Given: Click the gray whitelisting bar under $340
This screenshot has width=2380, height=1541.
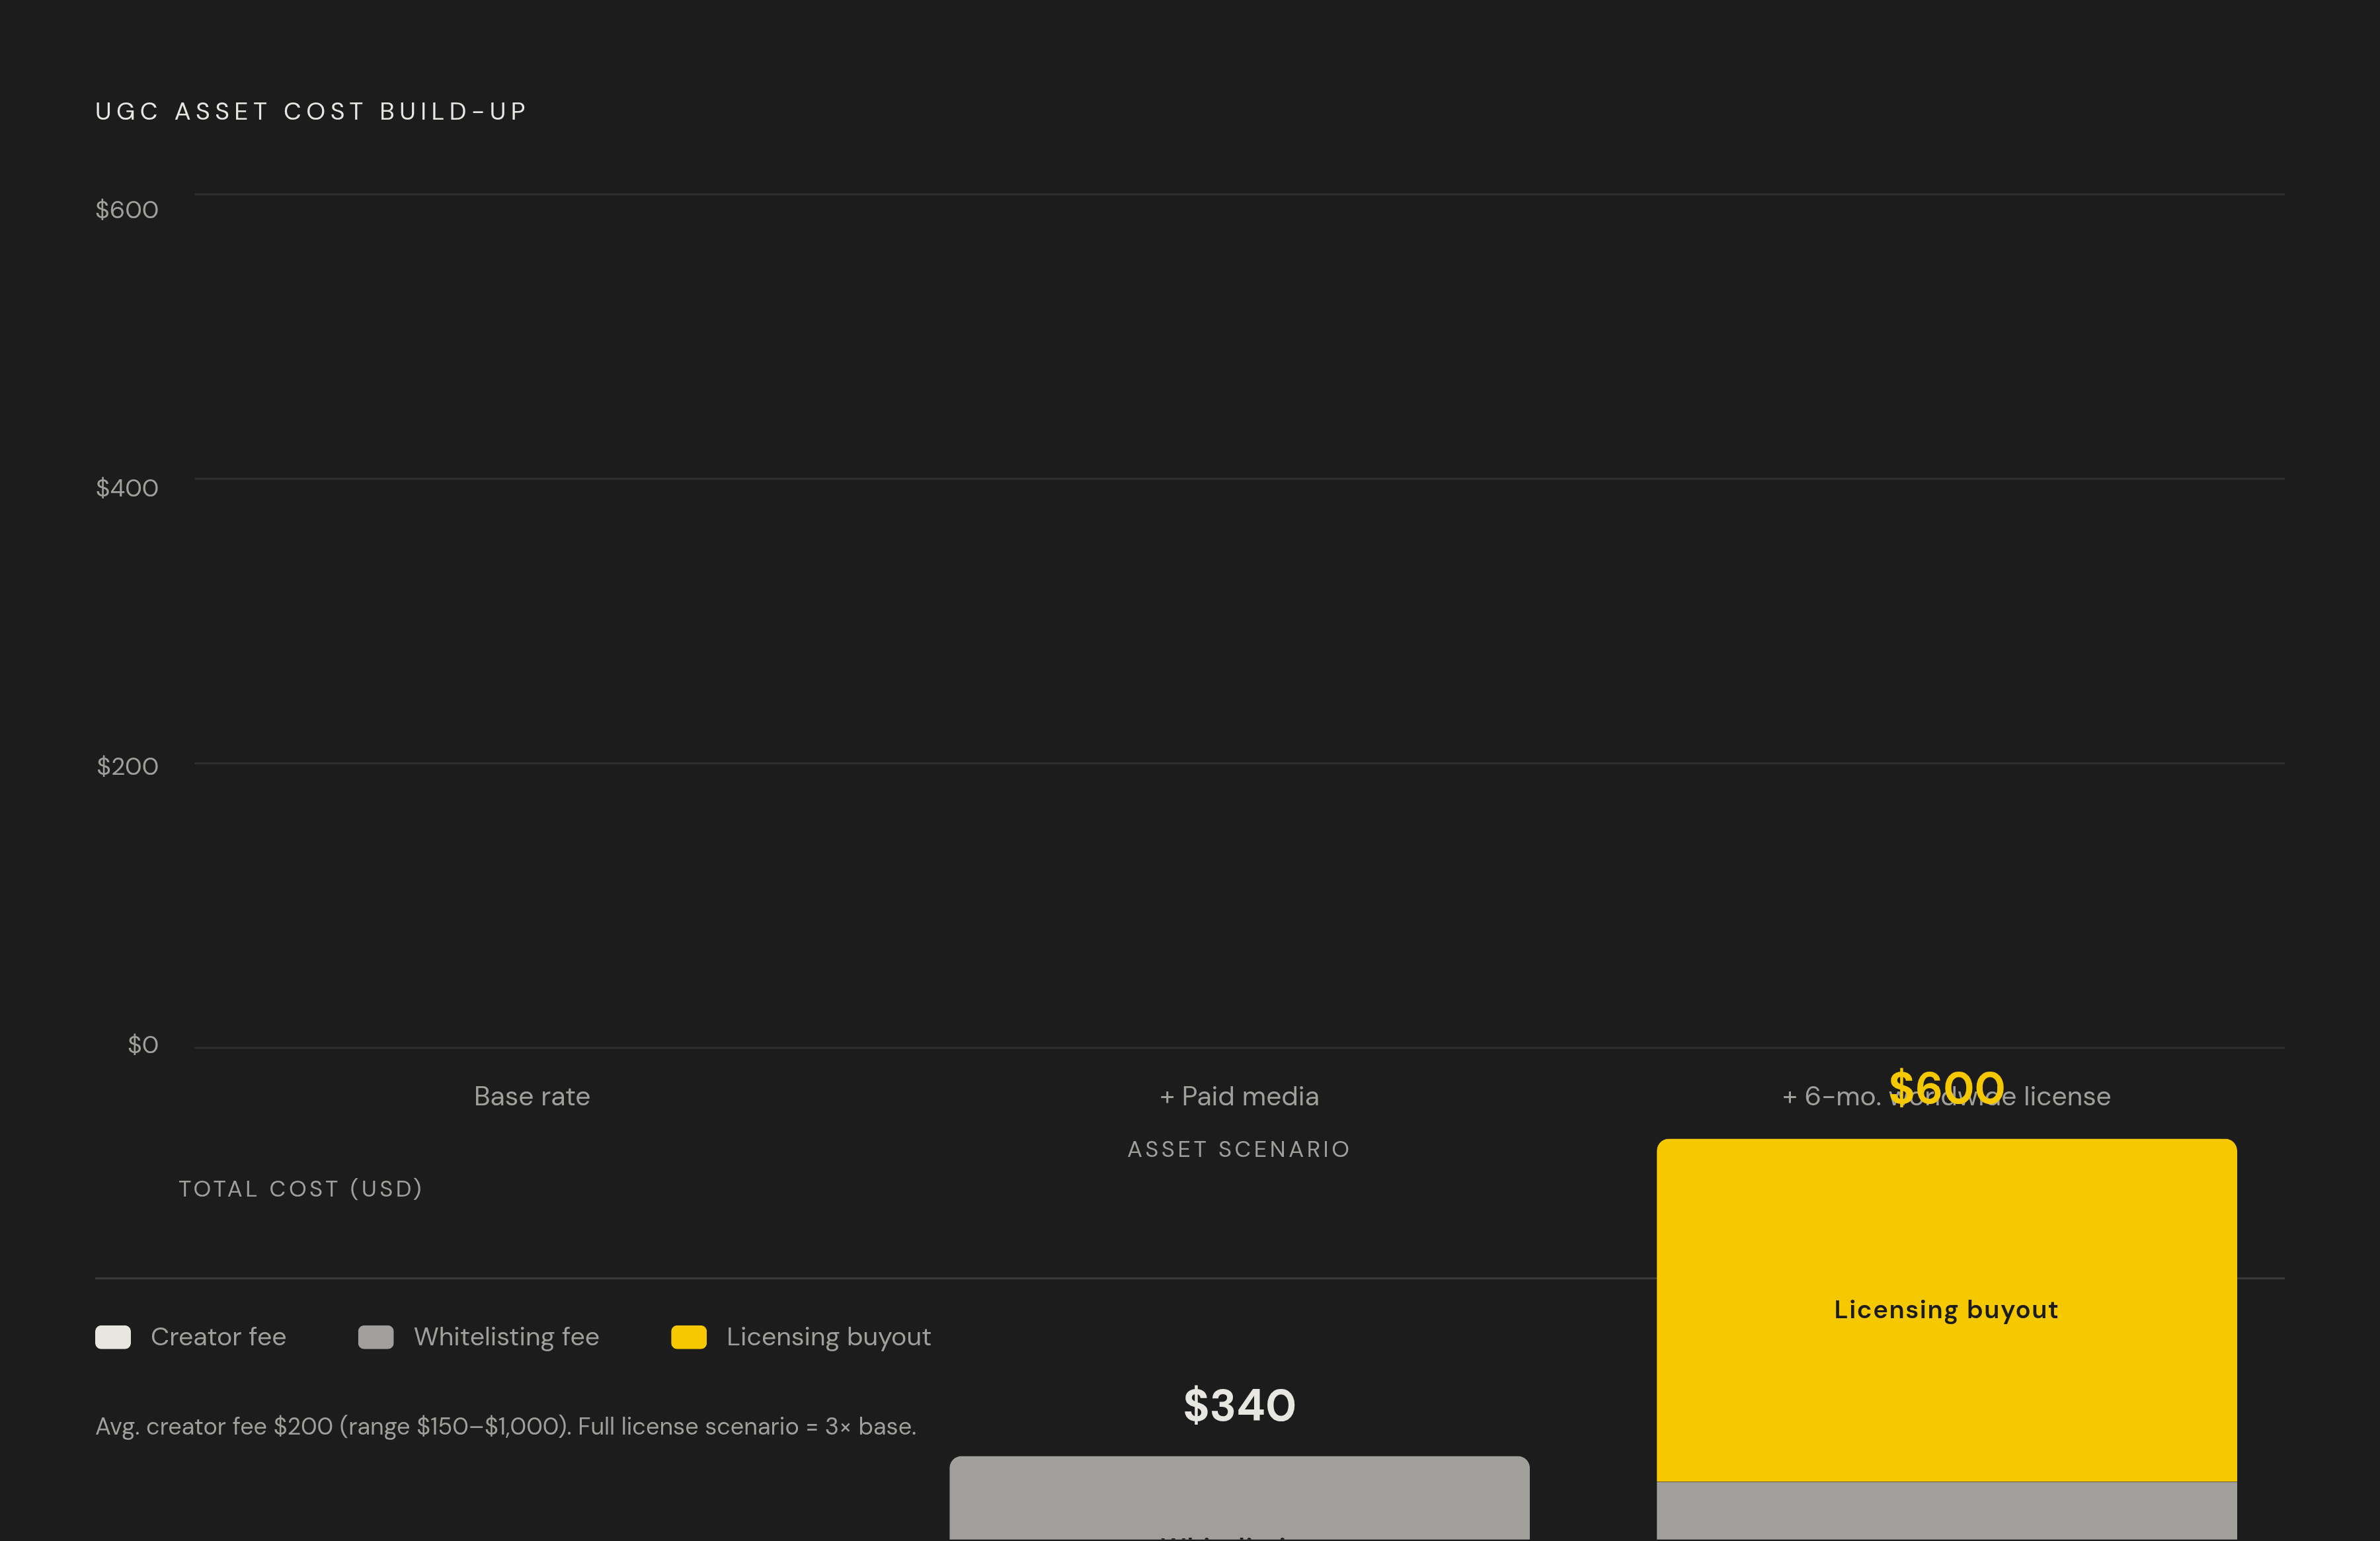Looking at the screenshot, I should coord(1239,1498).
